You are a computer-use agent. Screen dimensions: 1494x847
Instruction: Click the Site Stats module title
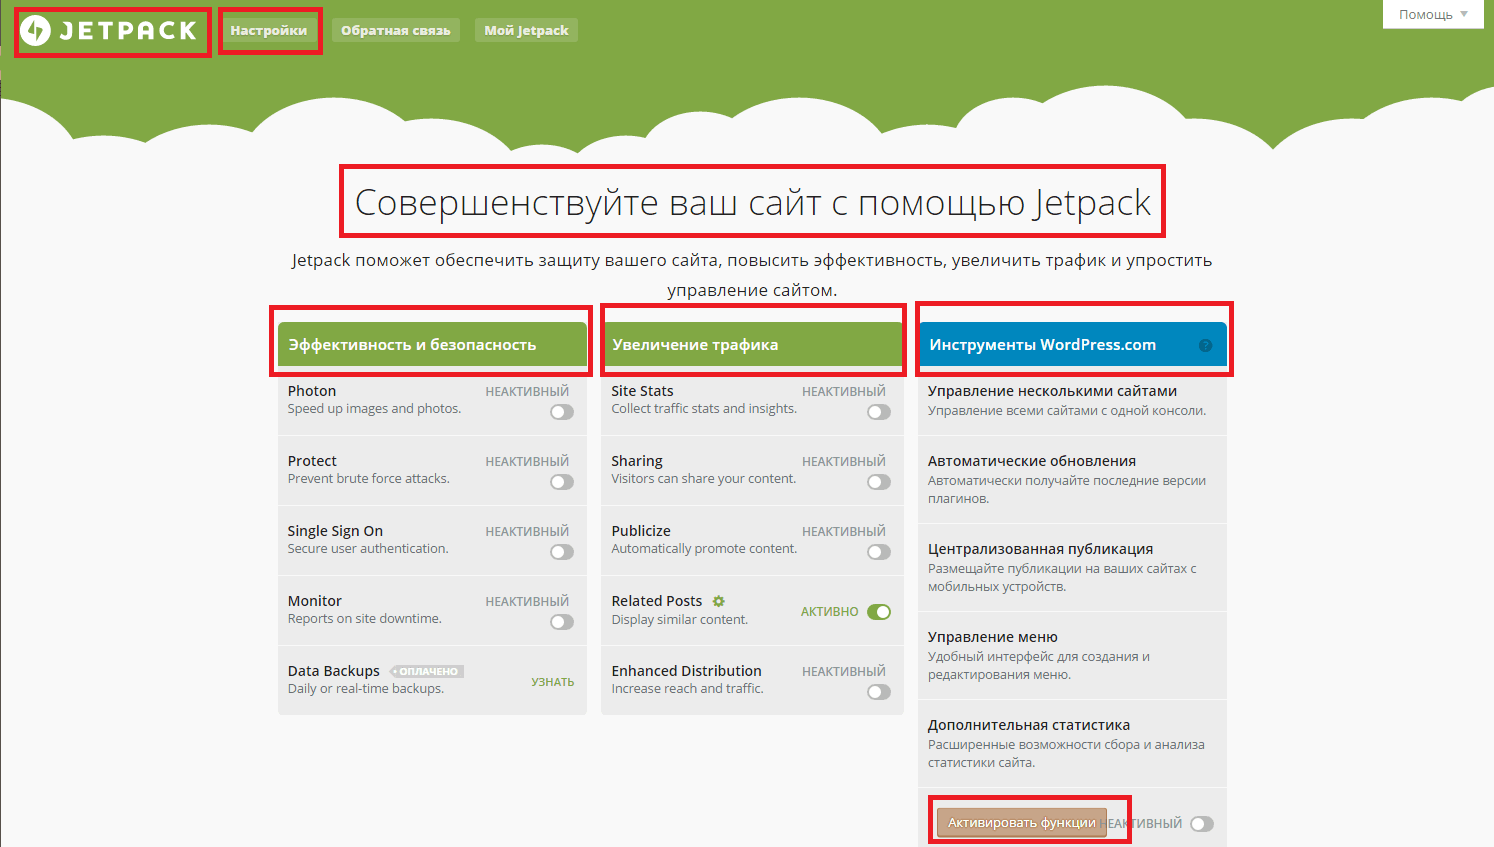pyautogui.click(x=643, y=391)
